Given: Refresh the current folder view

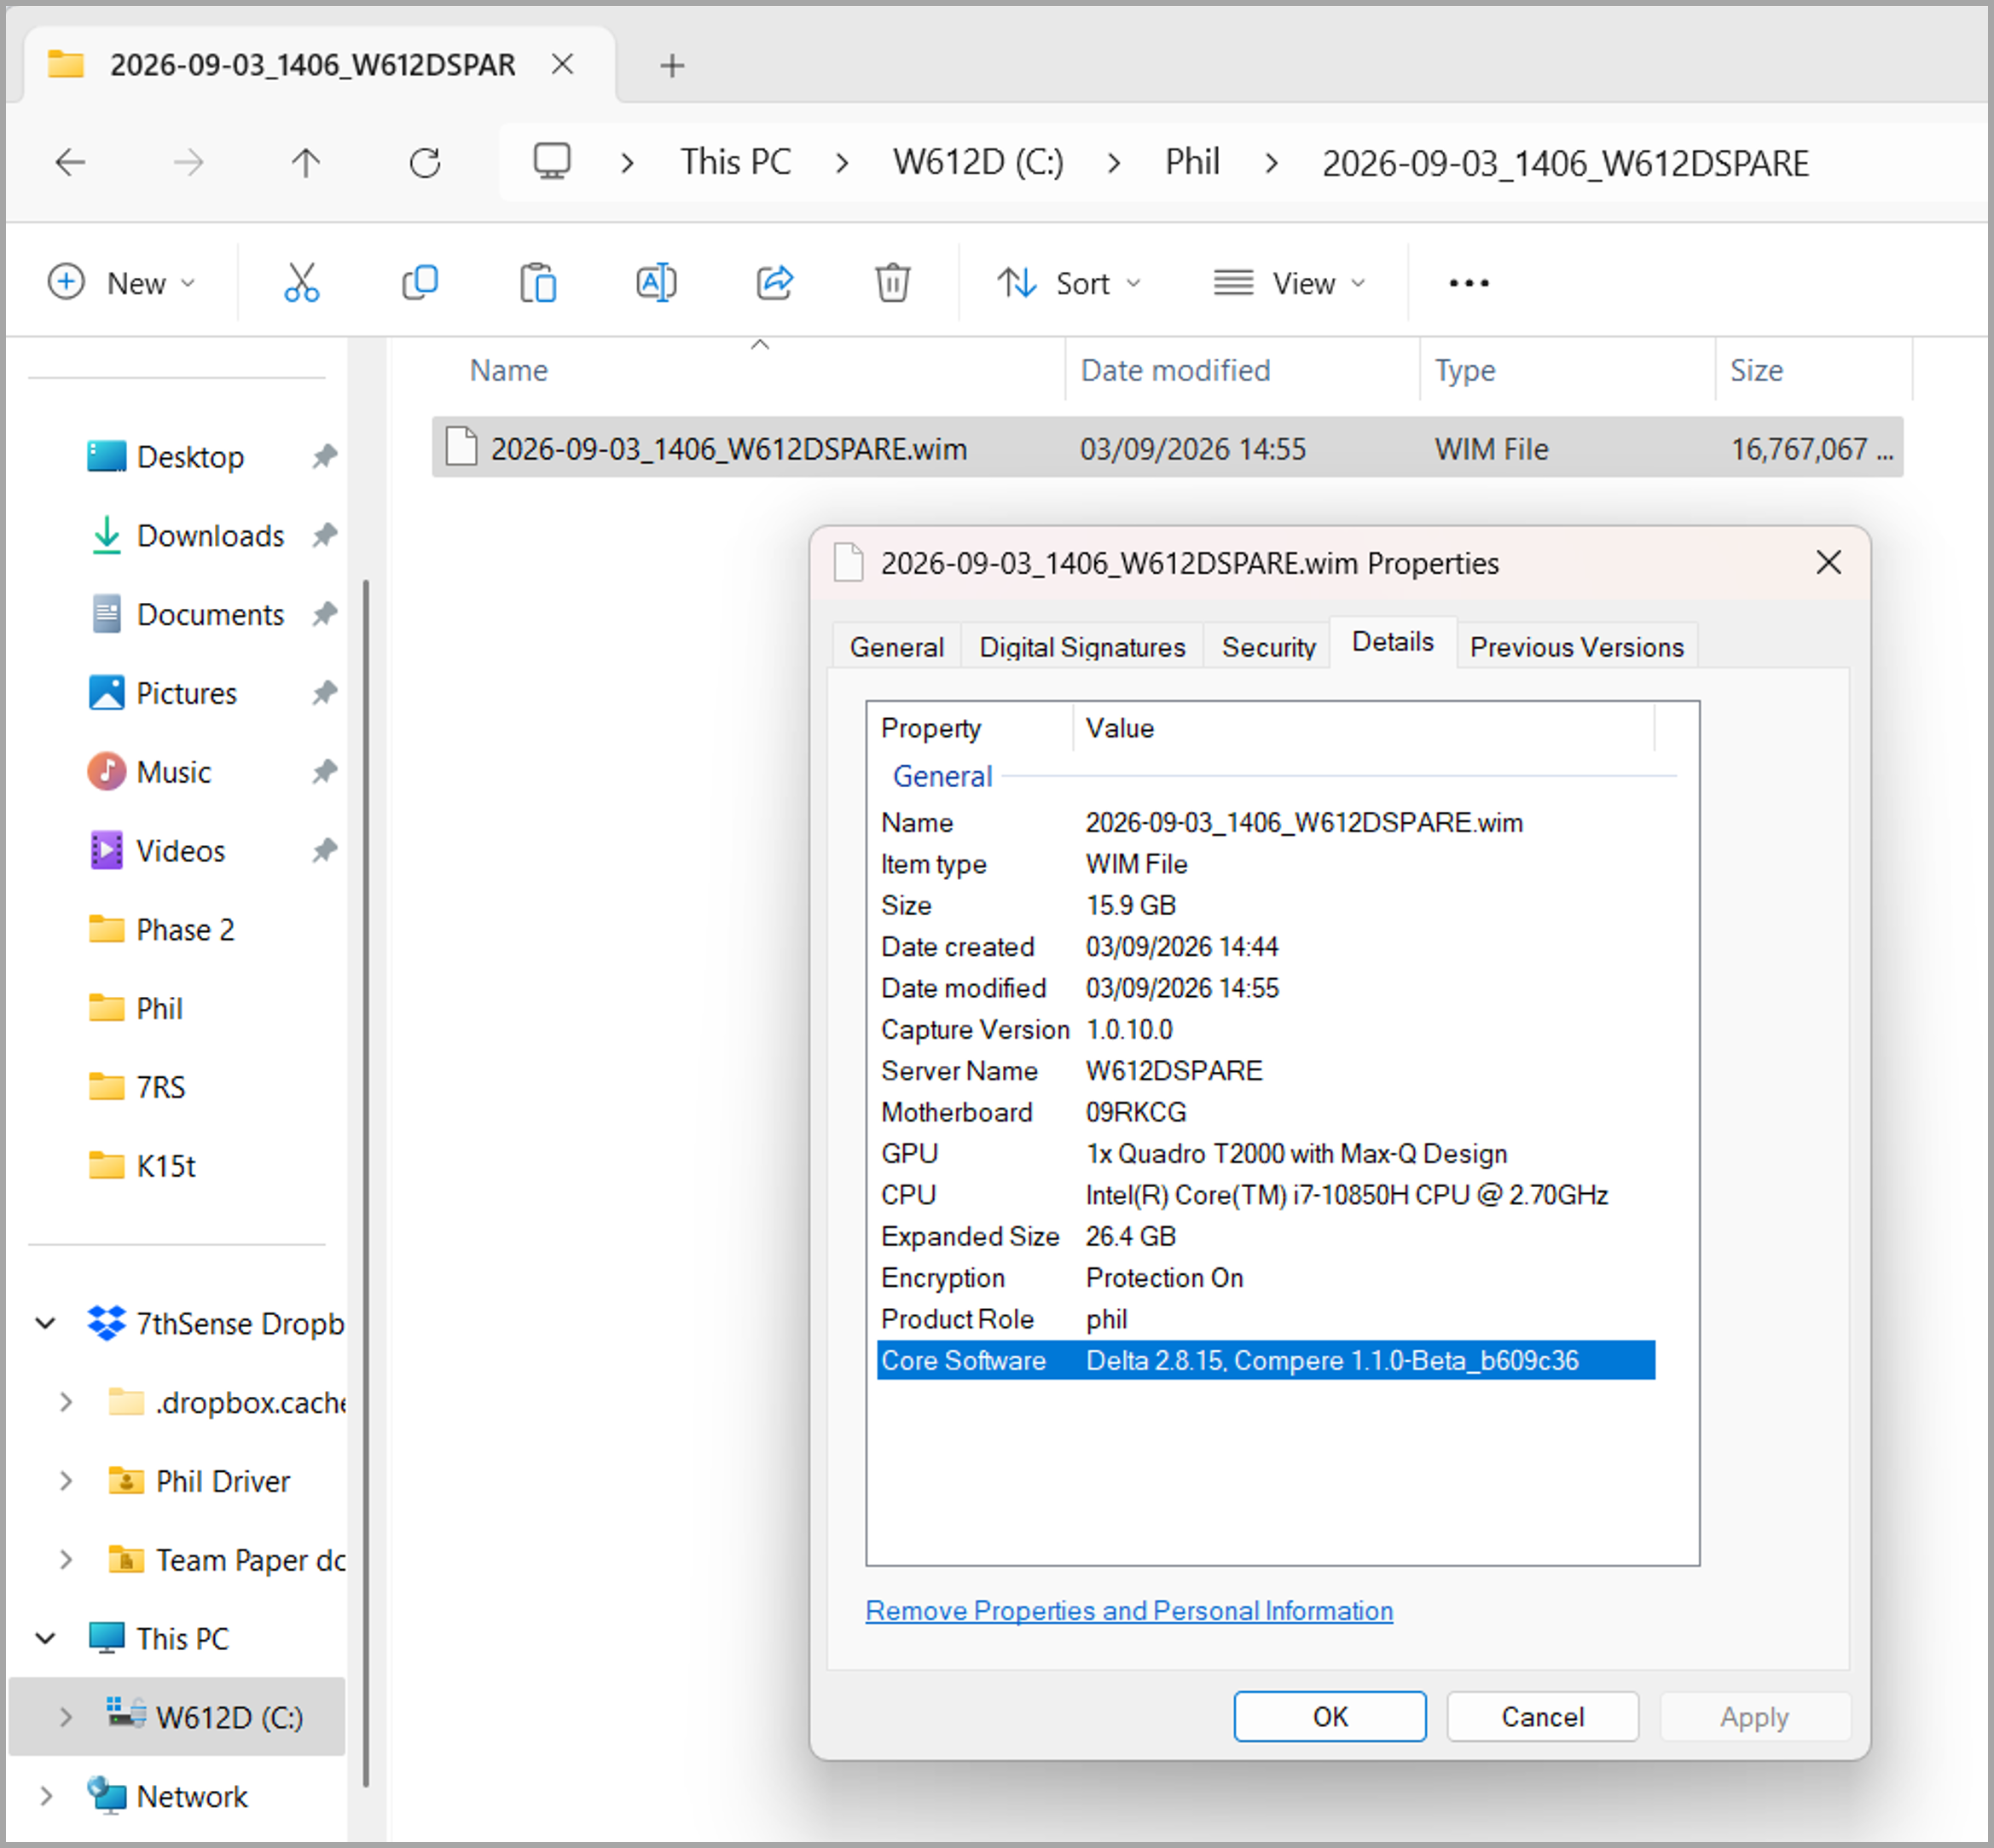Looking at the screenshot, I should [425, 162].
